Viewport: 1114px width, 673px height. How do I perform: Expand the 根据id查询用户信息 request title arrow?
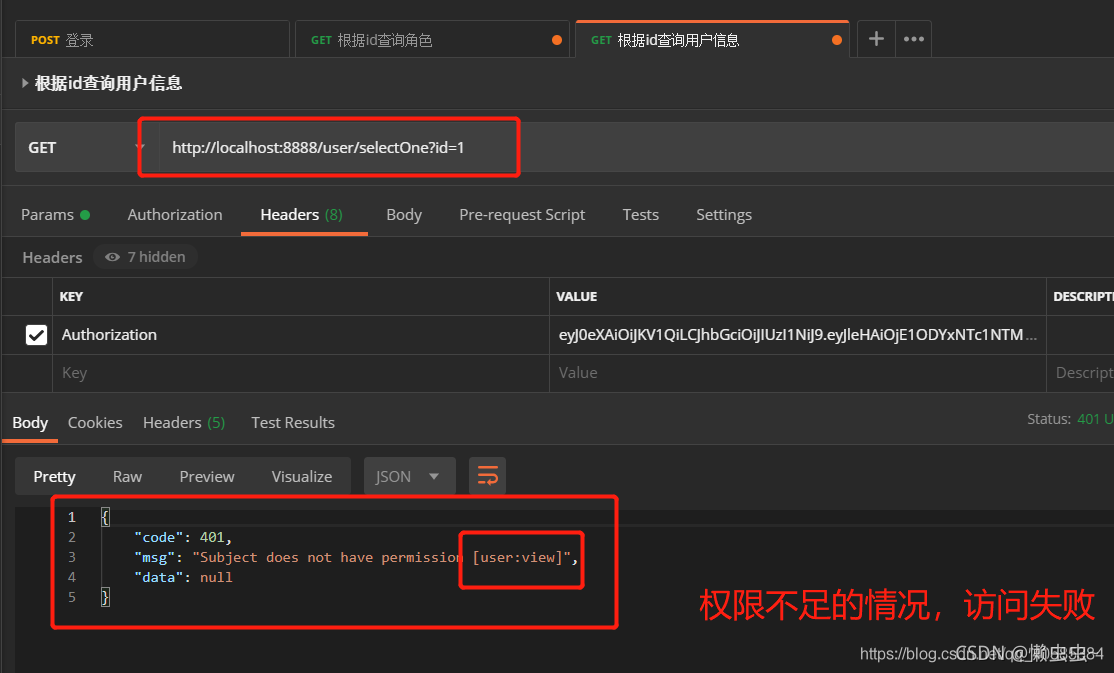pos(25,83)
